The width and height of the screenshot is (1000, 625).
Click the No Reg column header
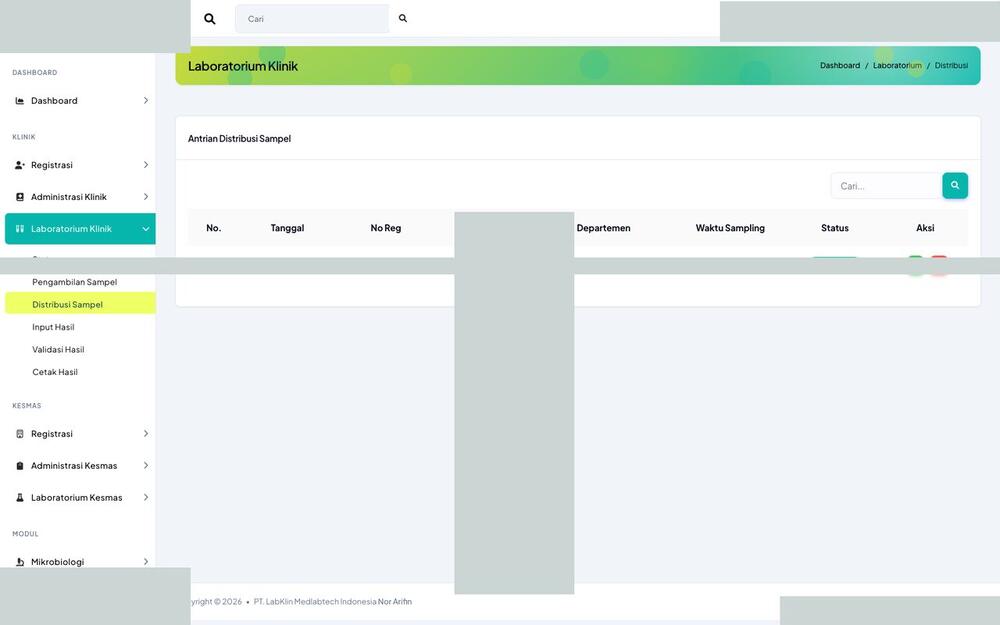pos(386,228)
